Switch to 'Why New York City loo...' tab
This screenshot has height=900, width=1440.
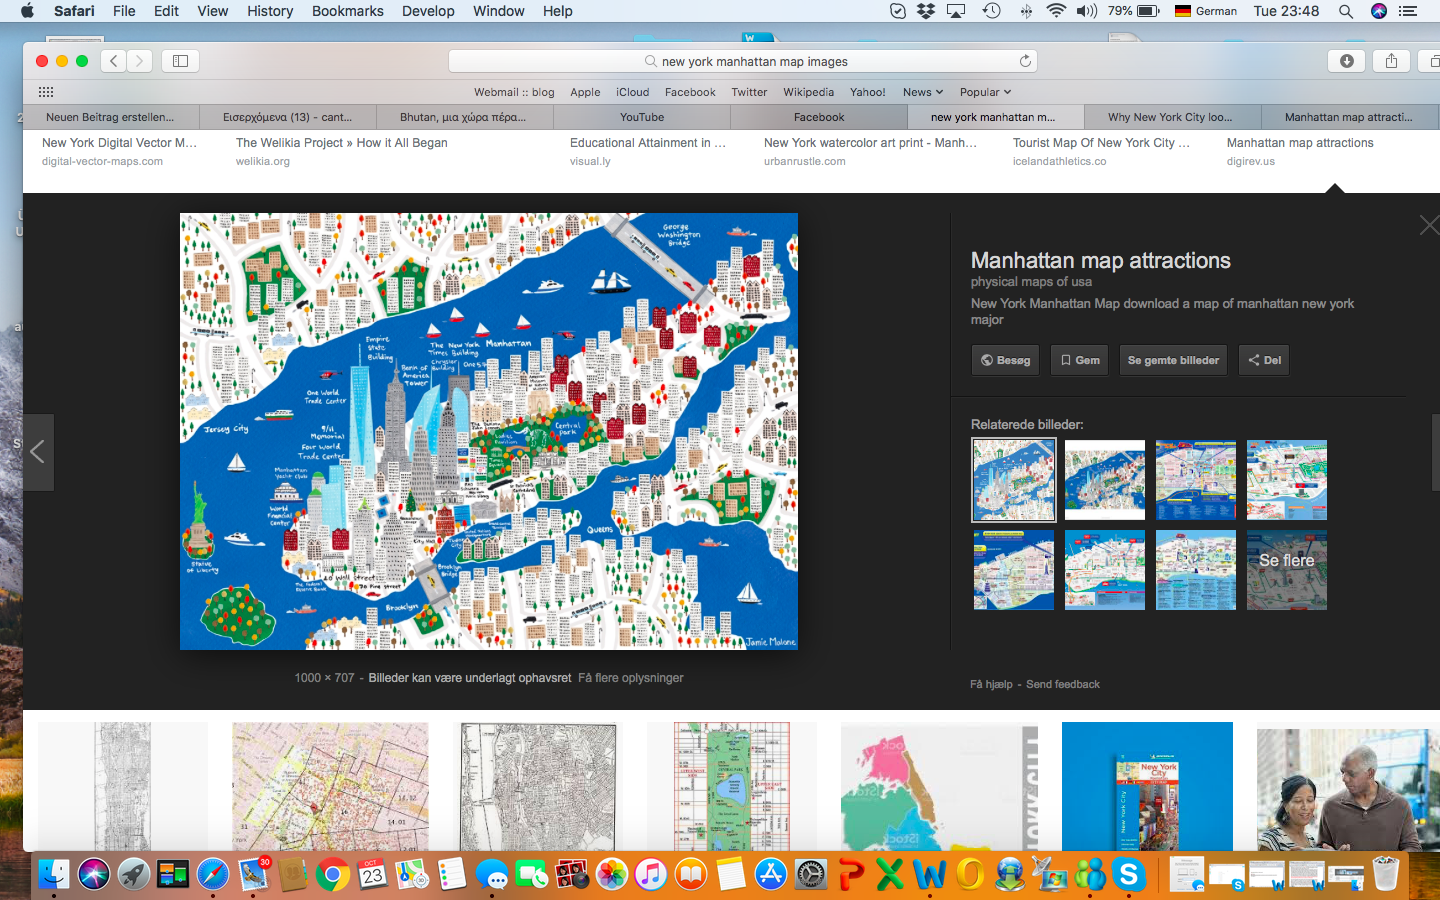tap(1170, 117)
